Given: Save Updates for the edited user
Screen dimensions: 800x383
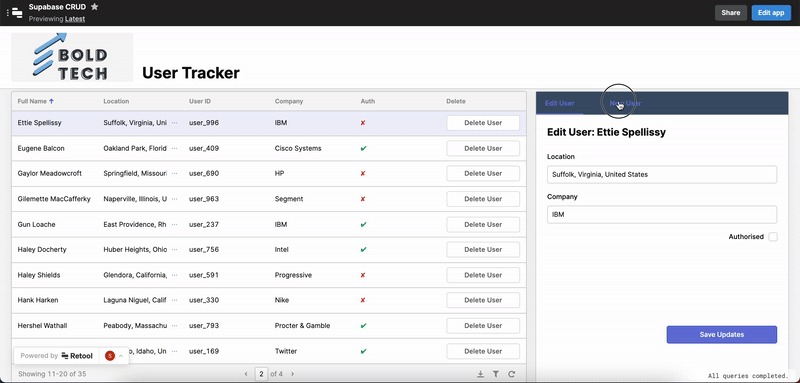Looking at the screenshot, I should point(721,335).
